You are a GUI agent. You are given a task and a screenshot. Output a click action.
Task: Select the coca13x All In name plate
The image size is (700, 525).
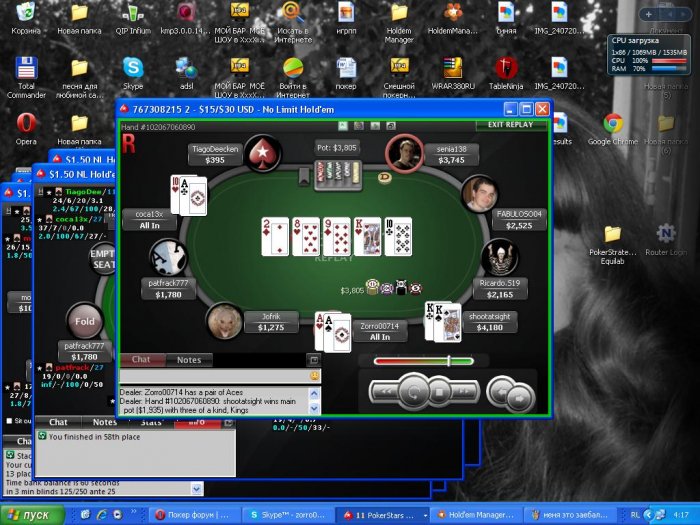pyautogui.click(x=150, y=220)
